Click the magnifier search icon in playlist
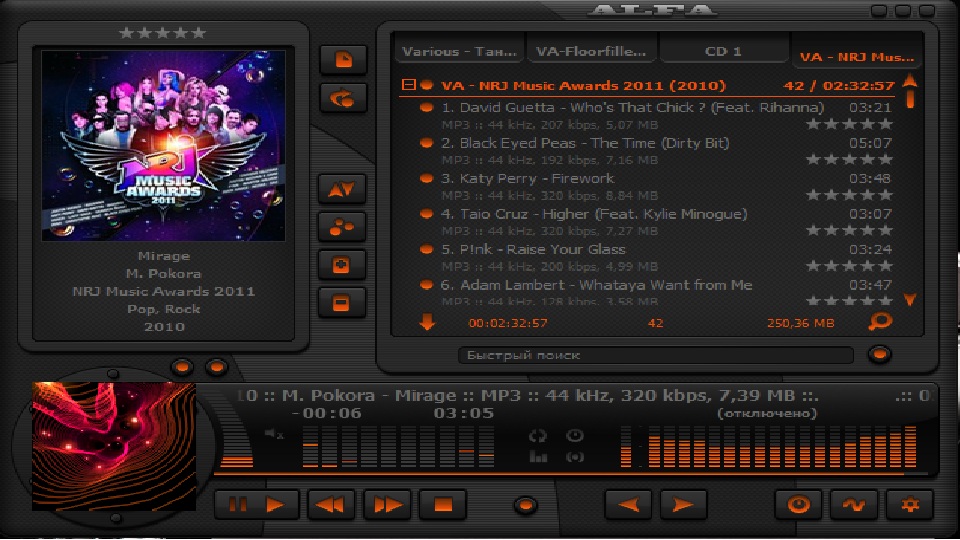960x540 pixels. click(880, 321)
